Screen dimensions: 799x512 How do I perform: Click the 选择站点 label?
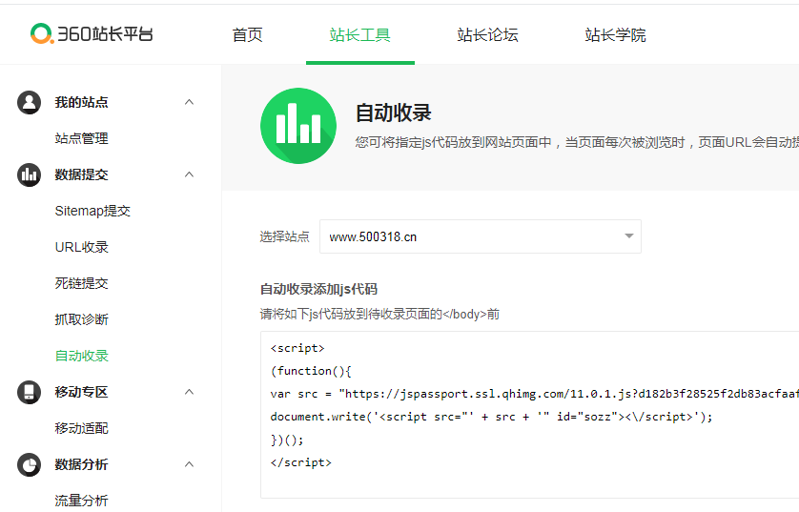point(284,236)
